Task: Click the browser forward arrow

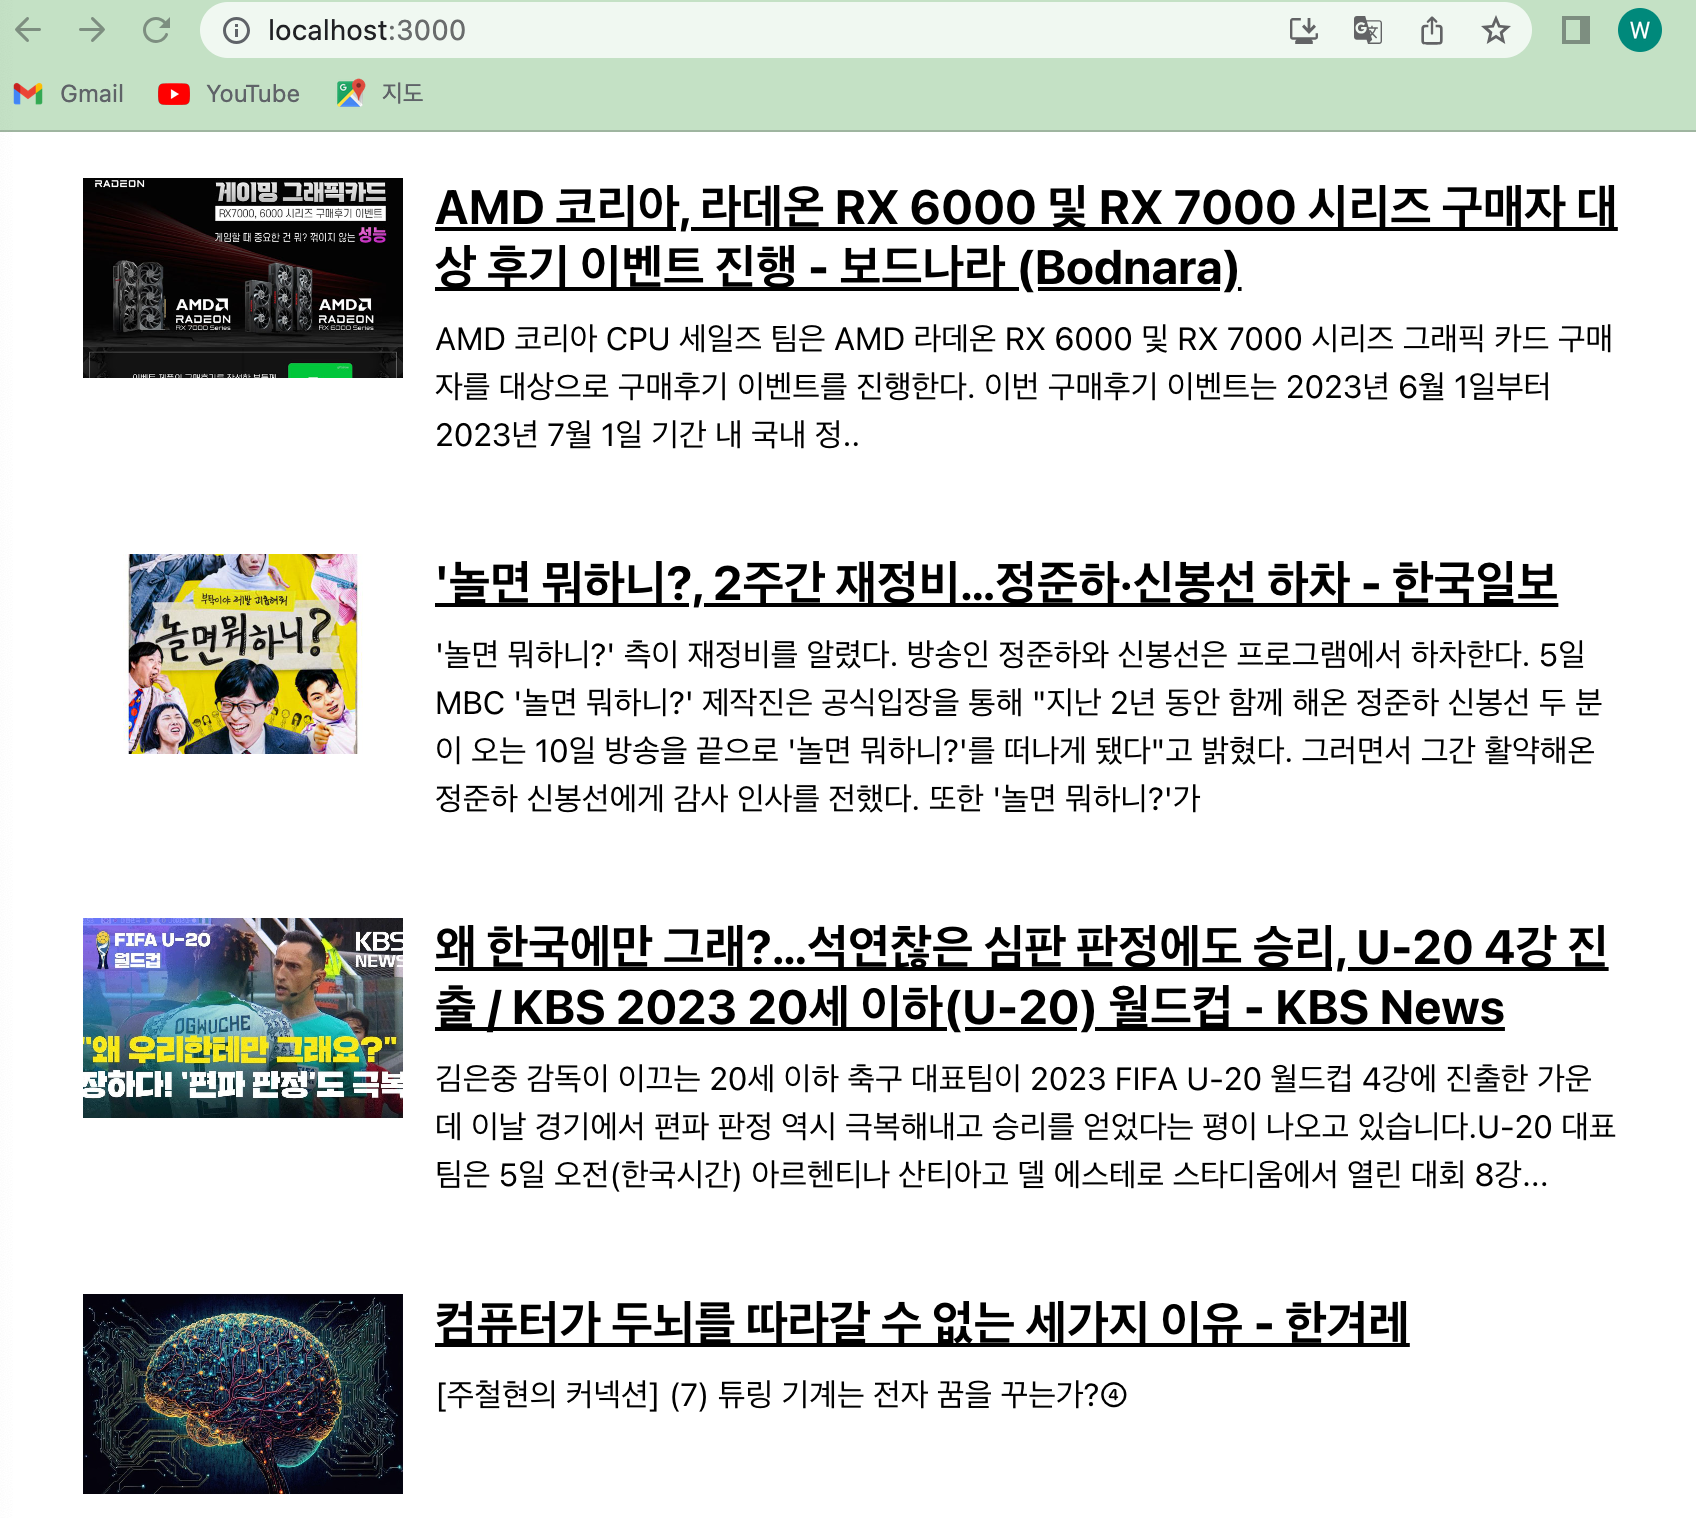Action: [92, 30]
